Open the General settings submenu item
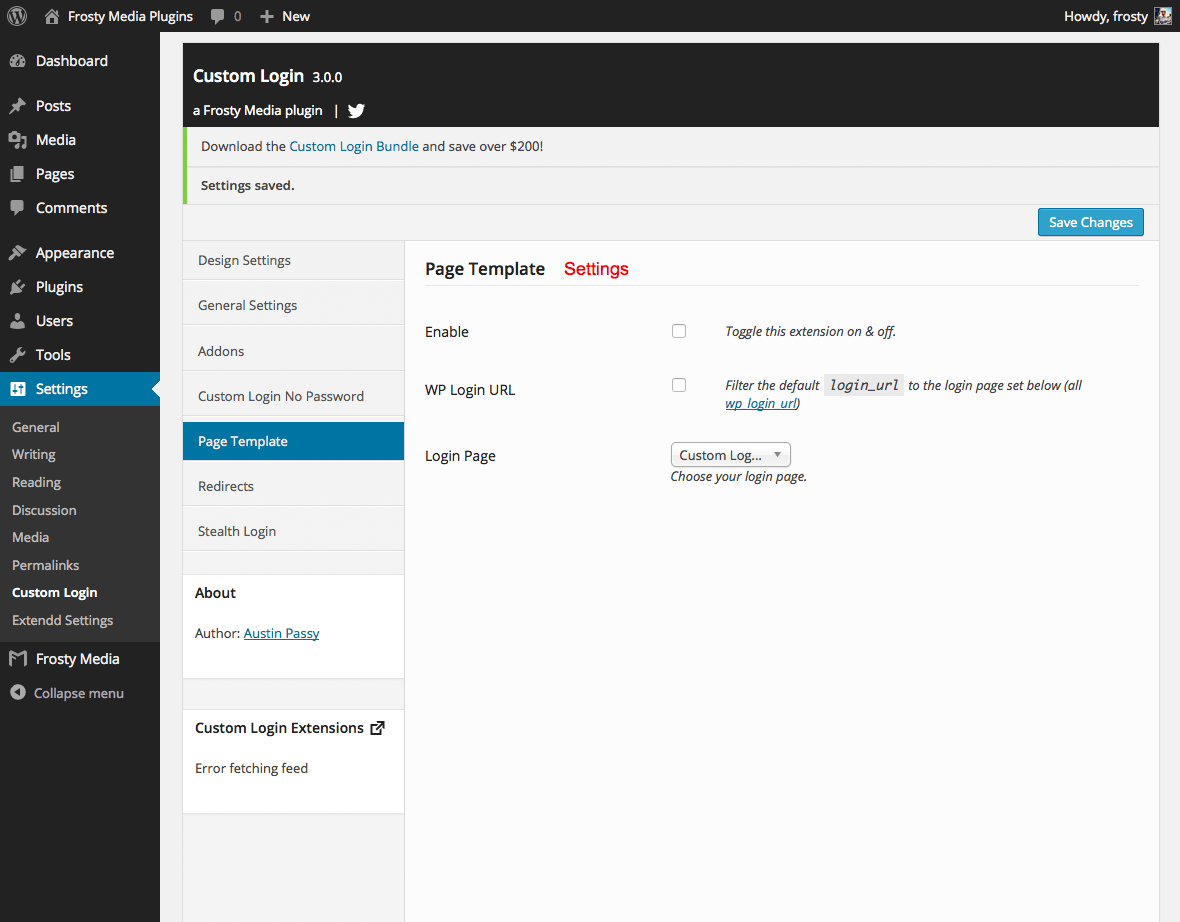This screenshot has height=922, width=1180. point(35,427)
